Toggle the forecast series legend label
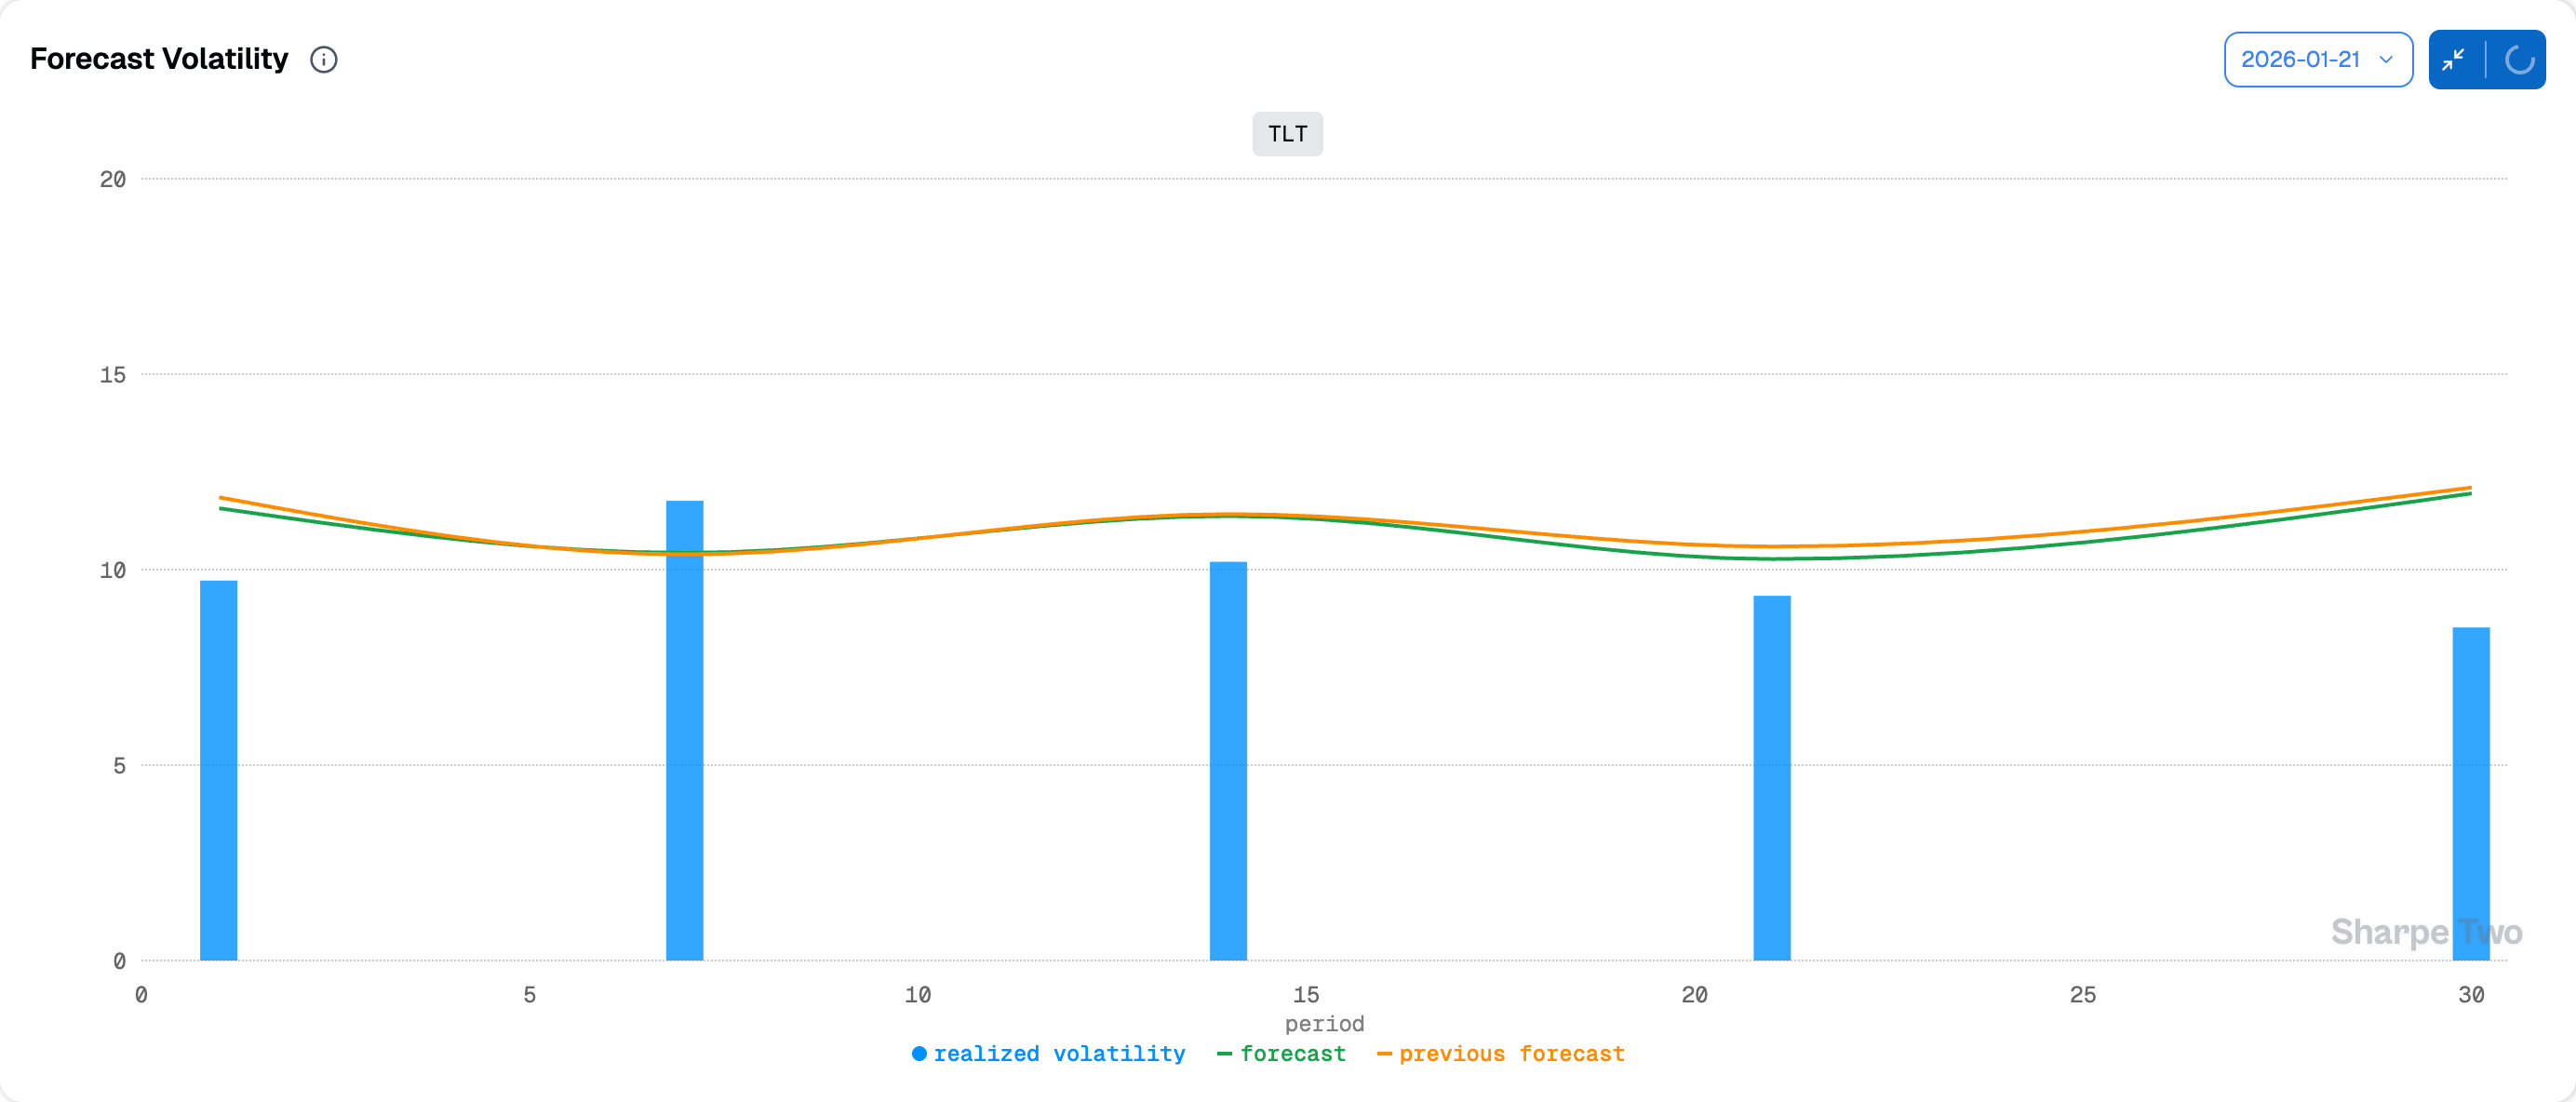The height and width of the screenshot is (1102, 2576). coord(1292,1053)
